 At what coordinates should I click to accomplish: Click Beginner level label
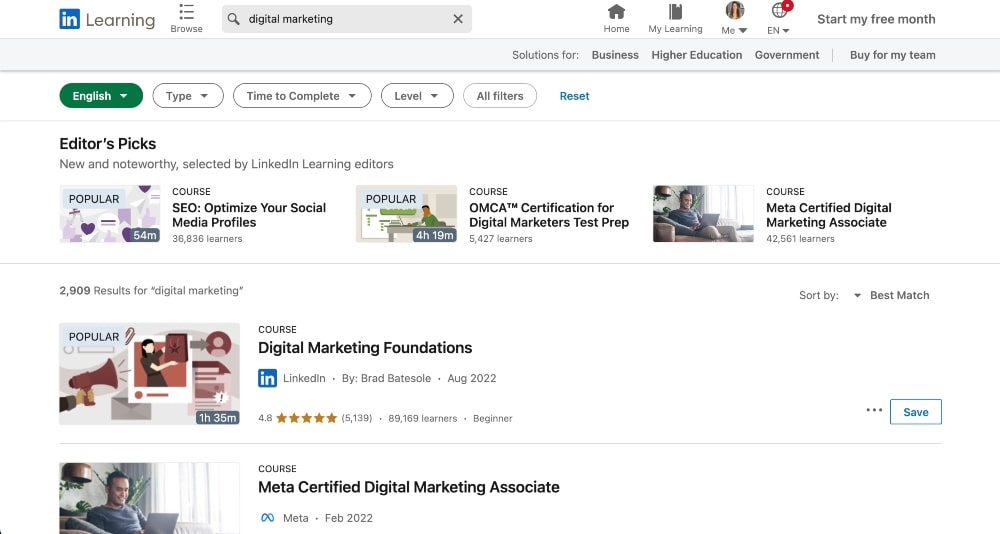pyautogui.click(x=492, y=419)
